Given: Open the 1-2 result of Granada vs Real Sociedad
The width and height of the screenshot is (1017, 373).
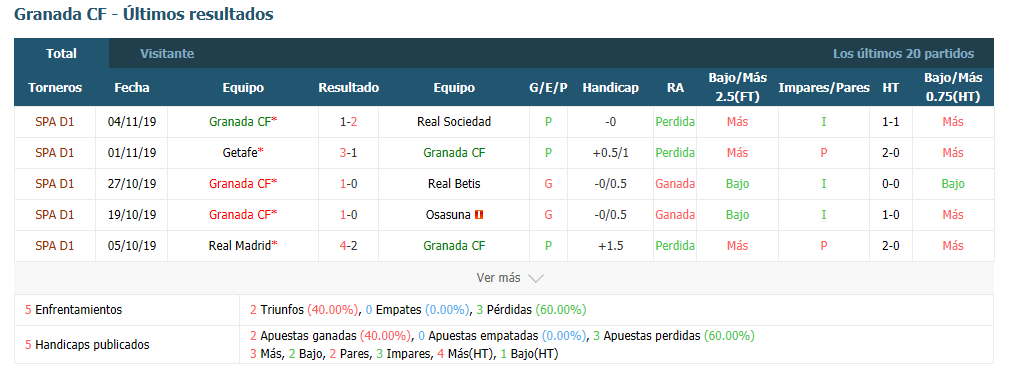Looking at the screenshot, I should pos(348,121).
